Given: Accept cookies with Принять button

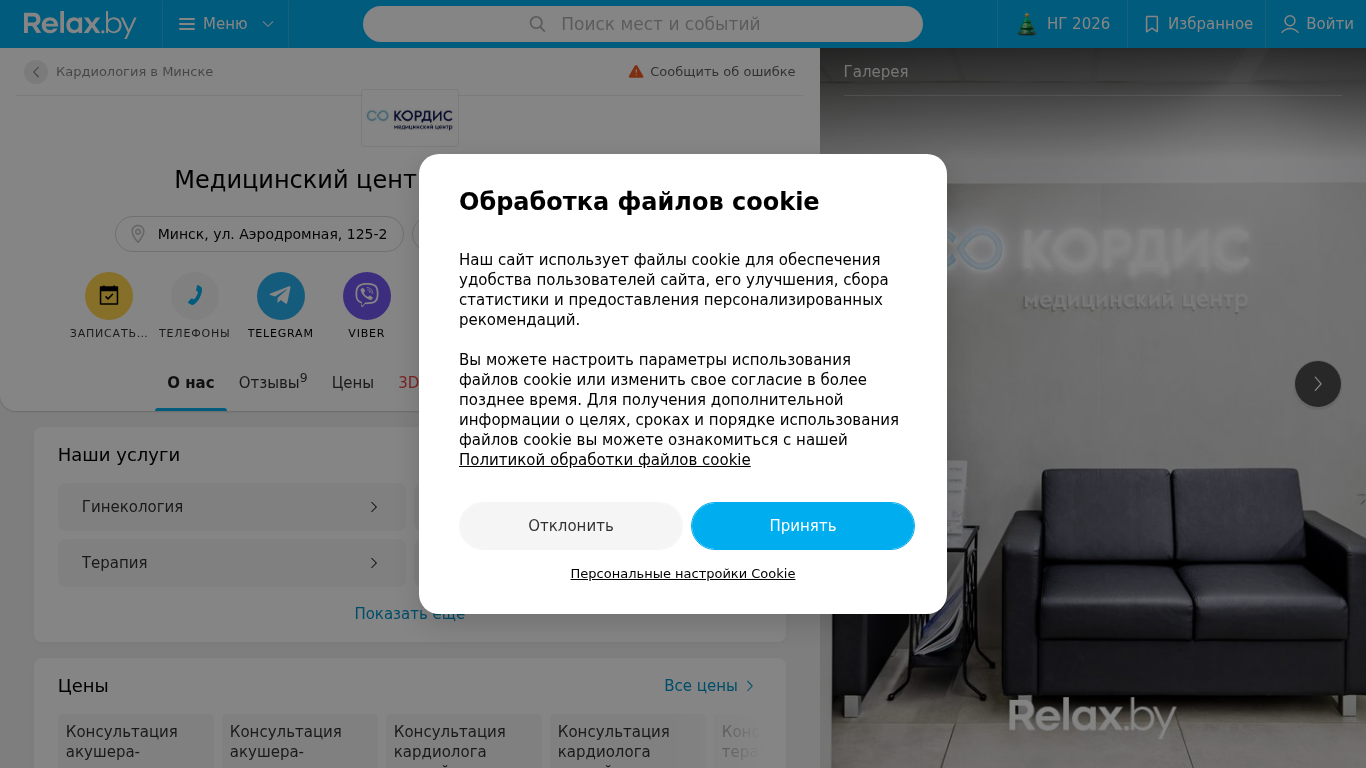Looking at the screenshot, I should [x=803, y=526].
